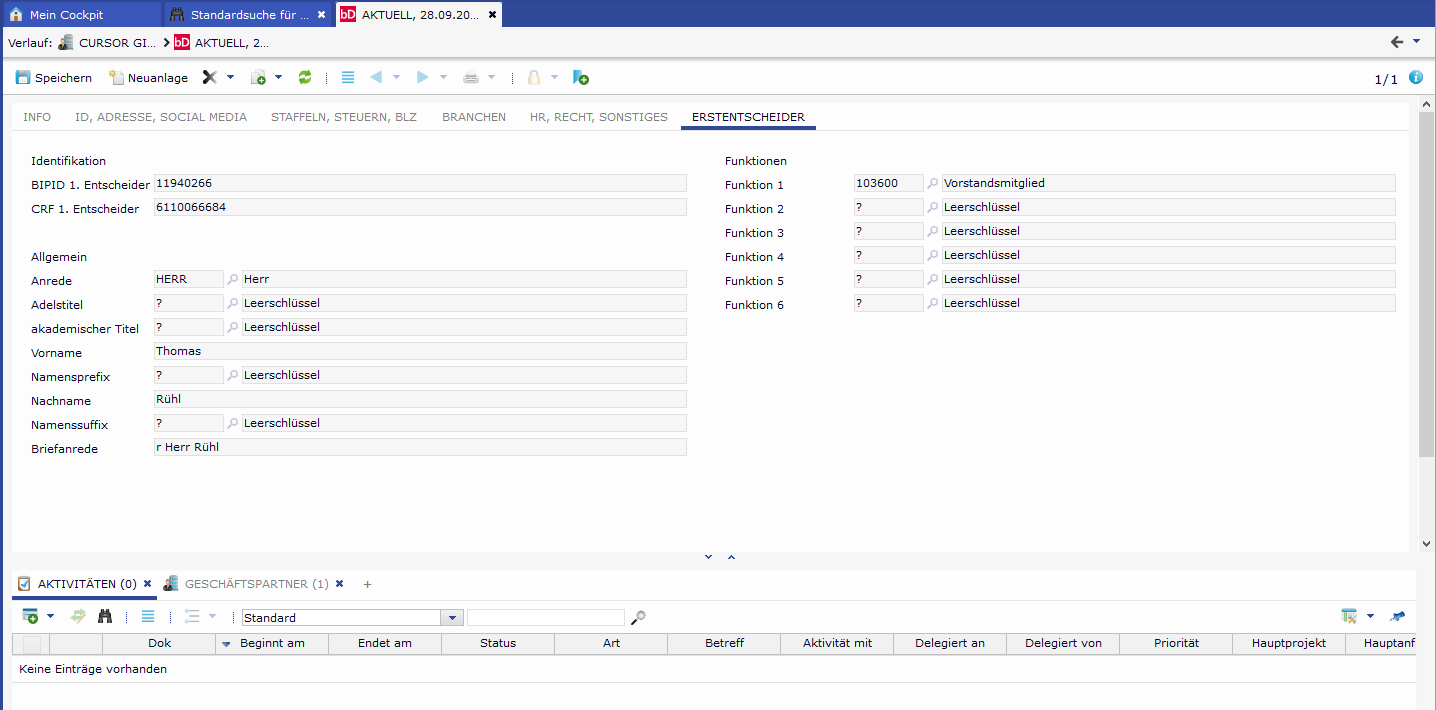The image size is (1436, 710).
Task: Switch to the BRANCHEN tab
Action: click(474, 117)
